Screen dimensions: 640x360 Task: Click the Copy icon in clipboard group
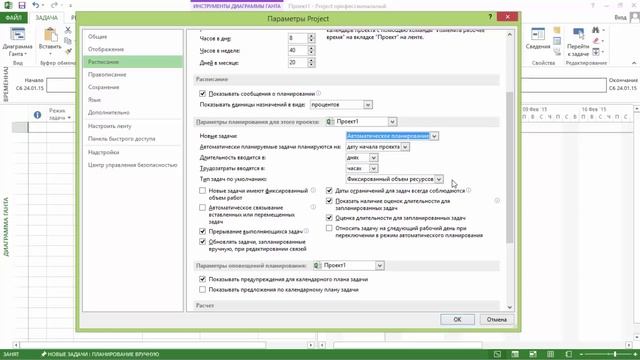point(68,40)
